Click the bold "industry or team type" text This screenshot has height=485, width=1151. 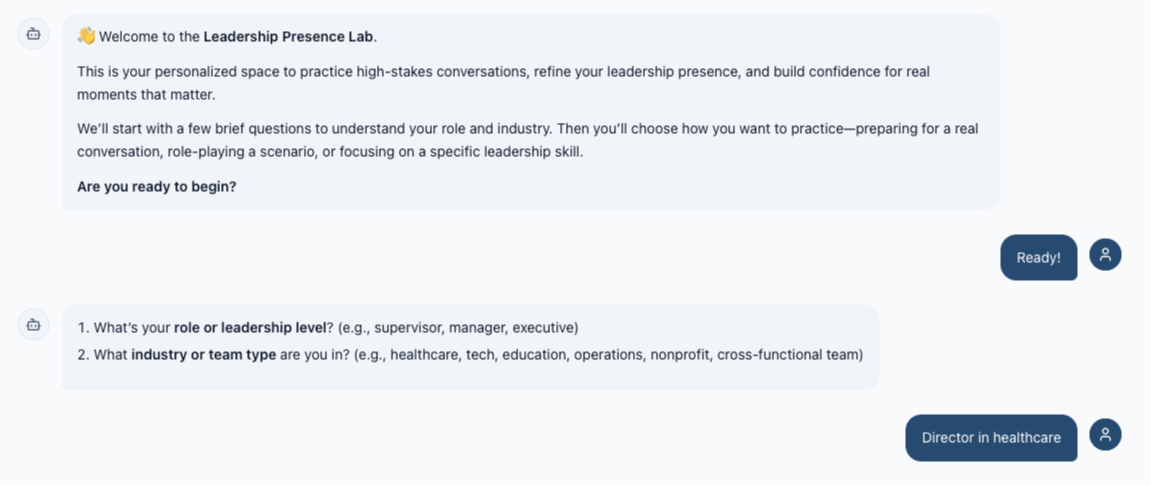(x=203, y=354)
